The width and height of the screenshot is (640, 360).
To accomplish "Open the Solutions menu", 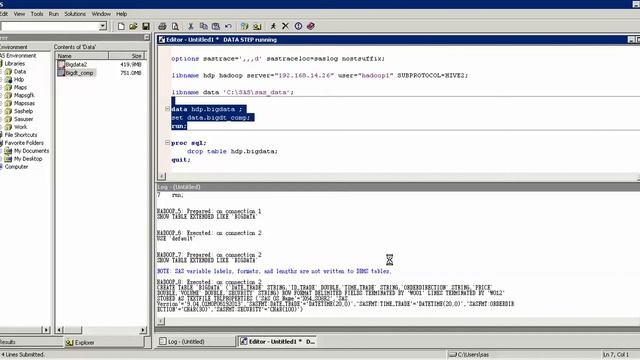I will (75, 14).
